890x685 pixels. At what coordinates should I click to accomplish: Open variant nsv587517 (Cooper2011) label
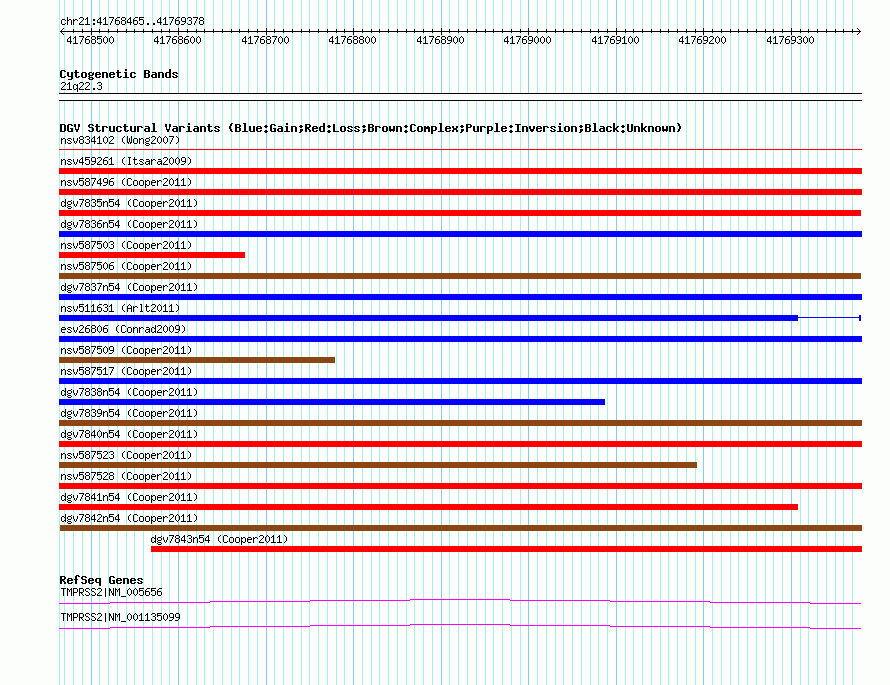coord(126,371)
